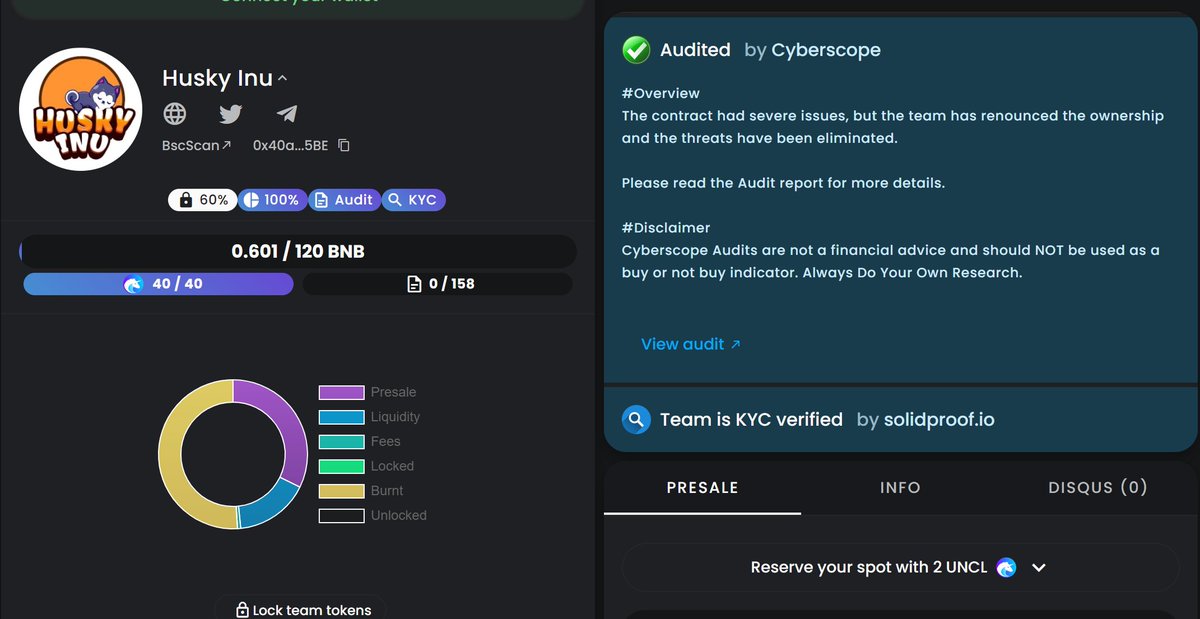Open the Husky Inu Twitter icon
1200x619 pixels.
tap(231, 113)
